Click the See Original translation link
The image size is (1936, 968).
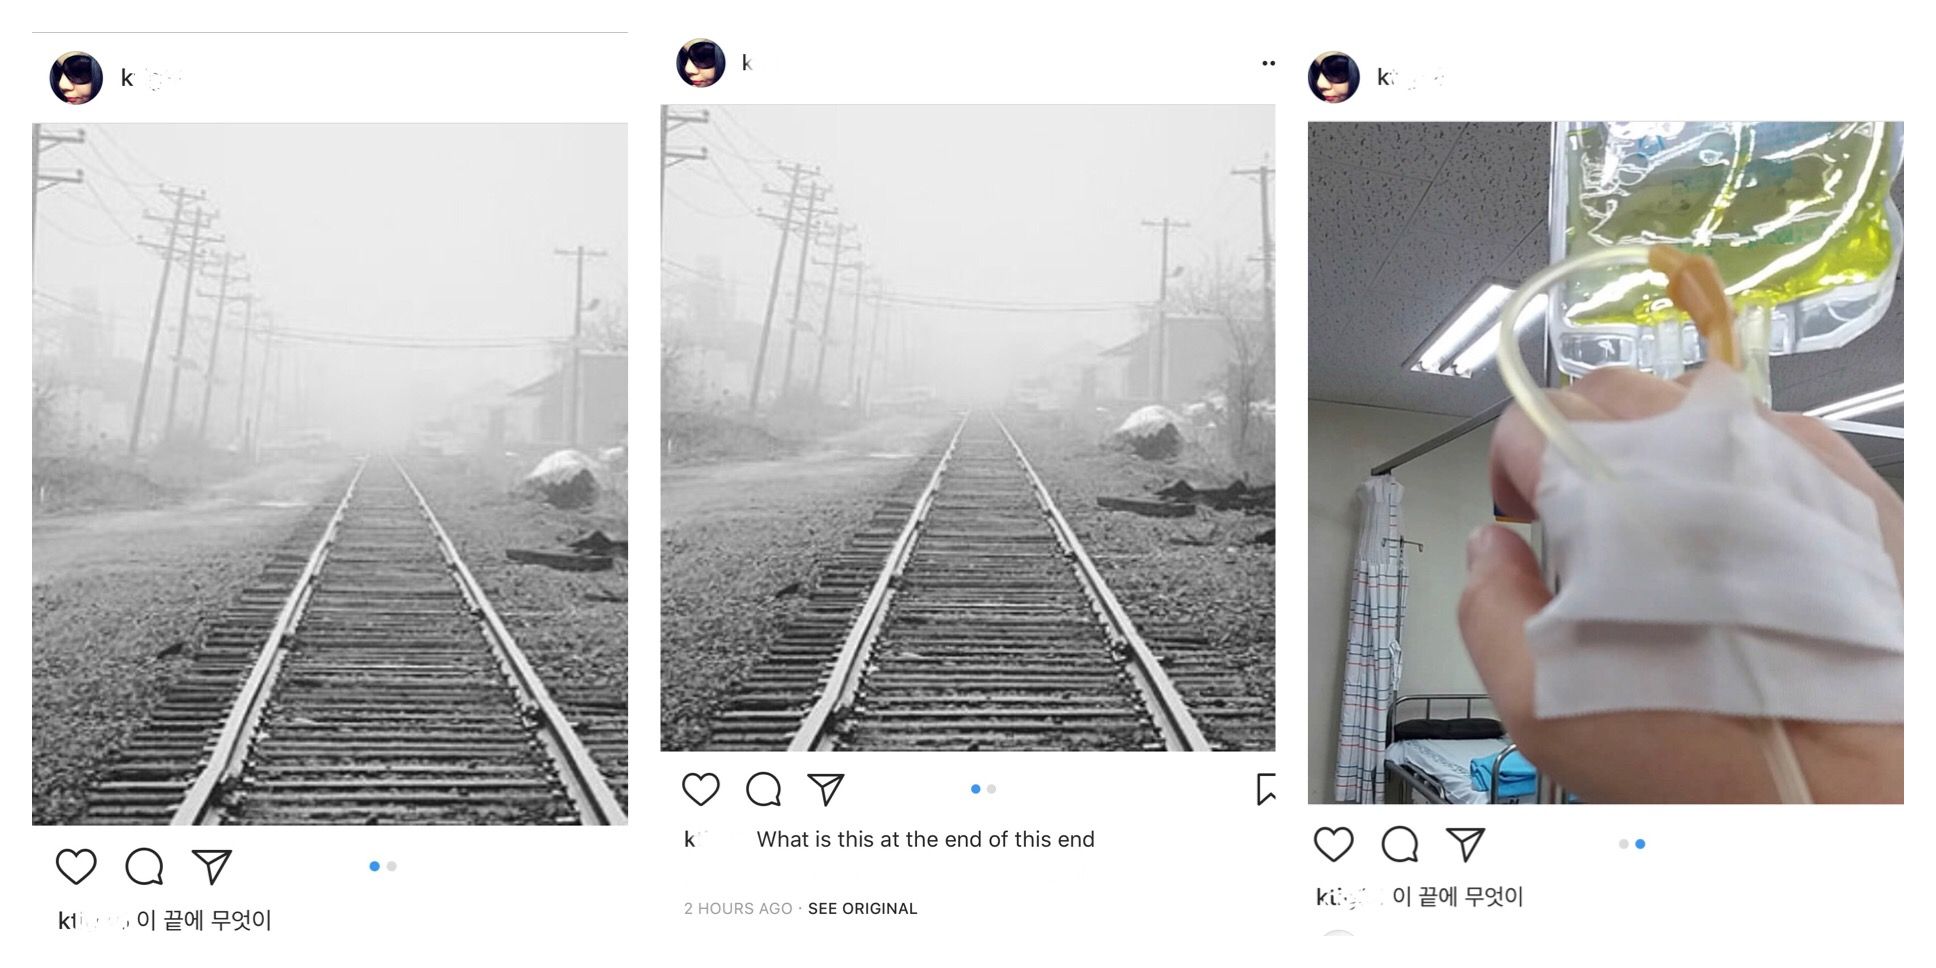click(x=862, y=908)
